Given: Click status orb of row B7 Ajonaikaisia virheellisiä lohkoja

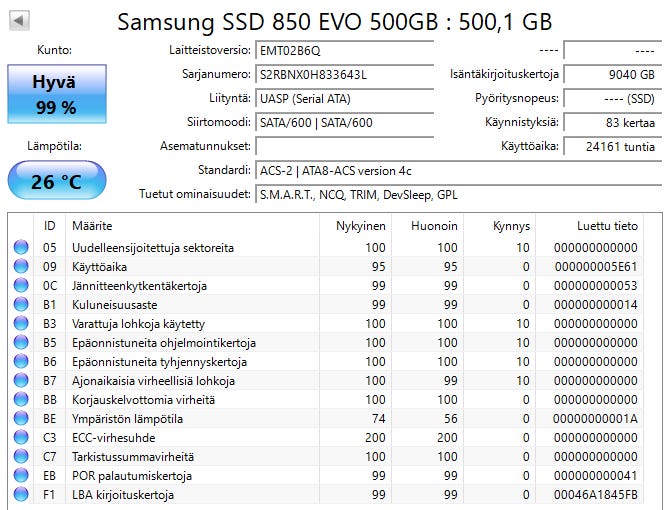Looking at the screenshot, I should click(x=21, y=380).
